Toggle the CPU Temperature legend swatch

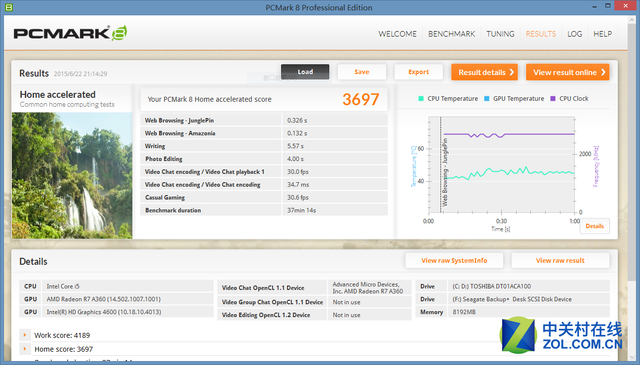tap(421, 98)
